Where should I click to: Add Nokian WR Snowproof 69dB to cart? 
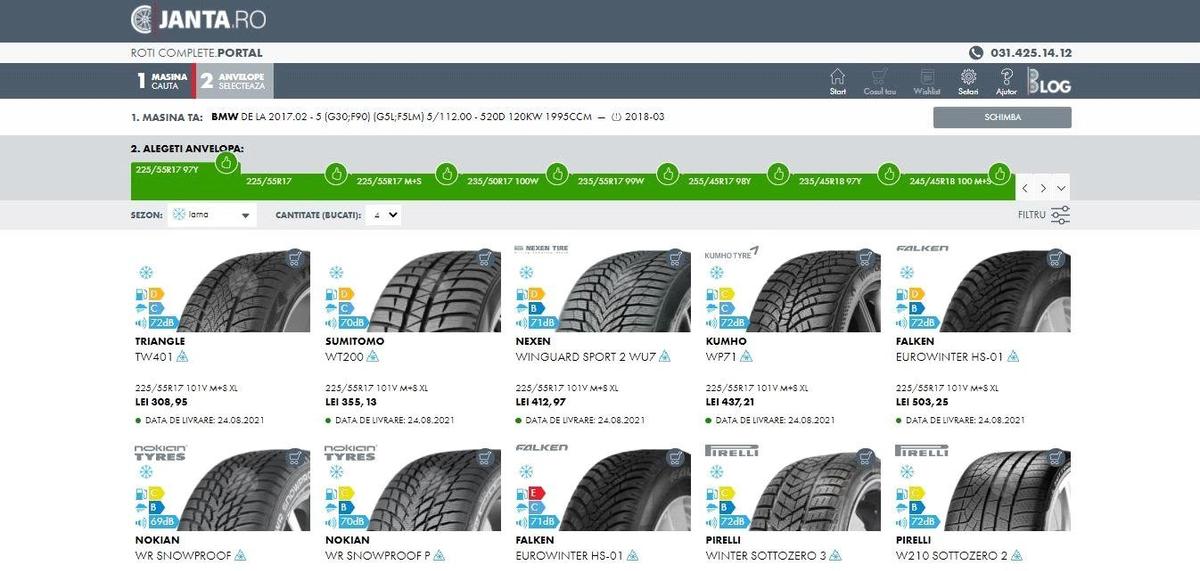pyautogui.click(x=295, y=457)
